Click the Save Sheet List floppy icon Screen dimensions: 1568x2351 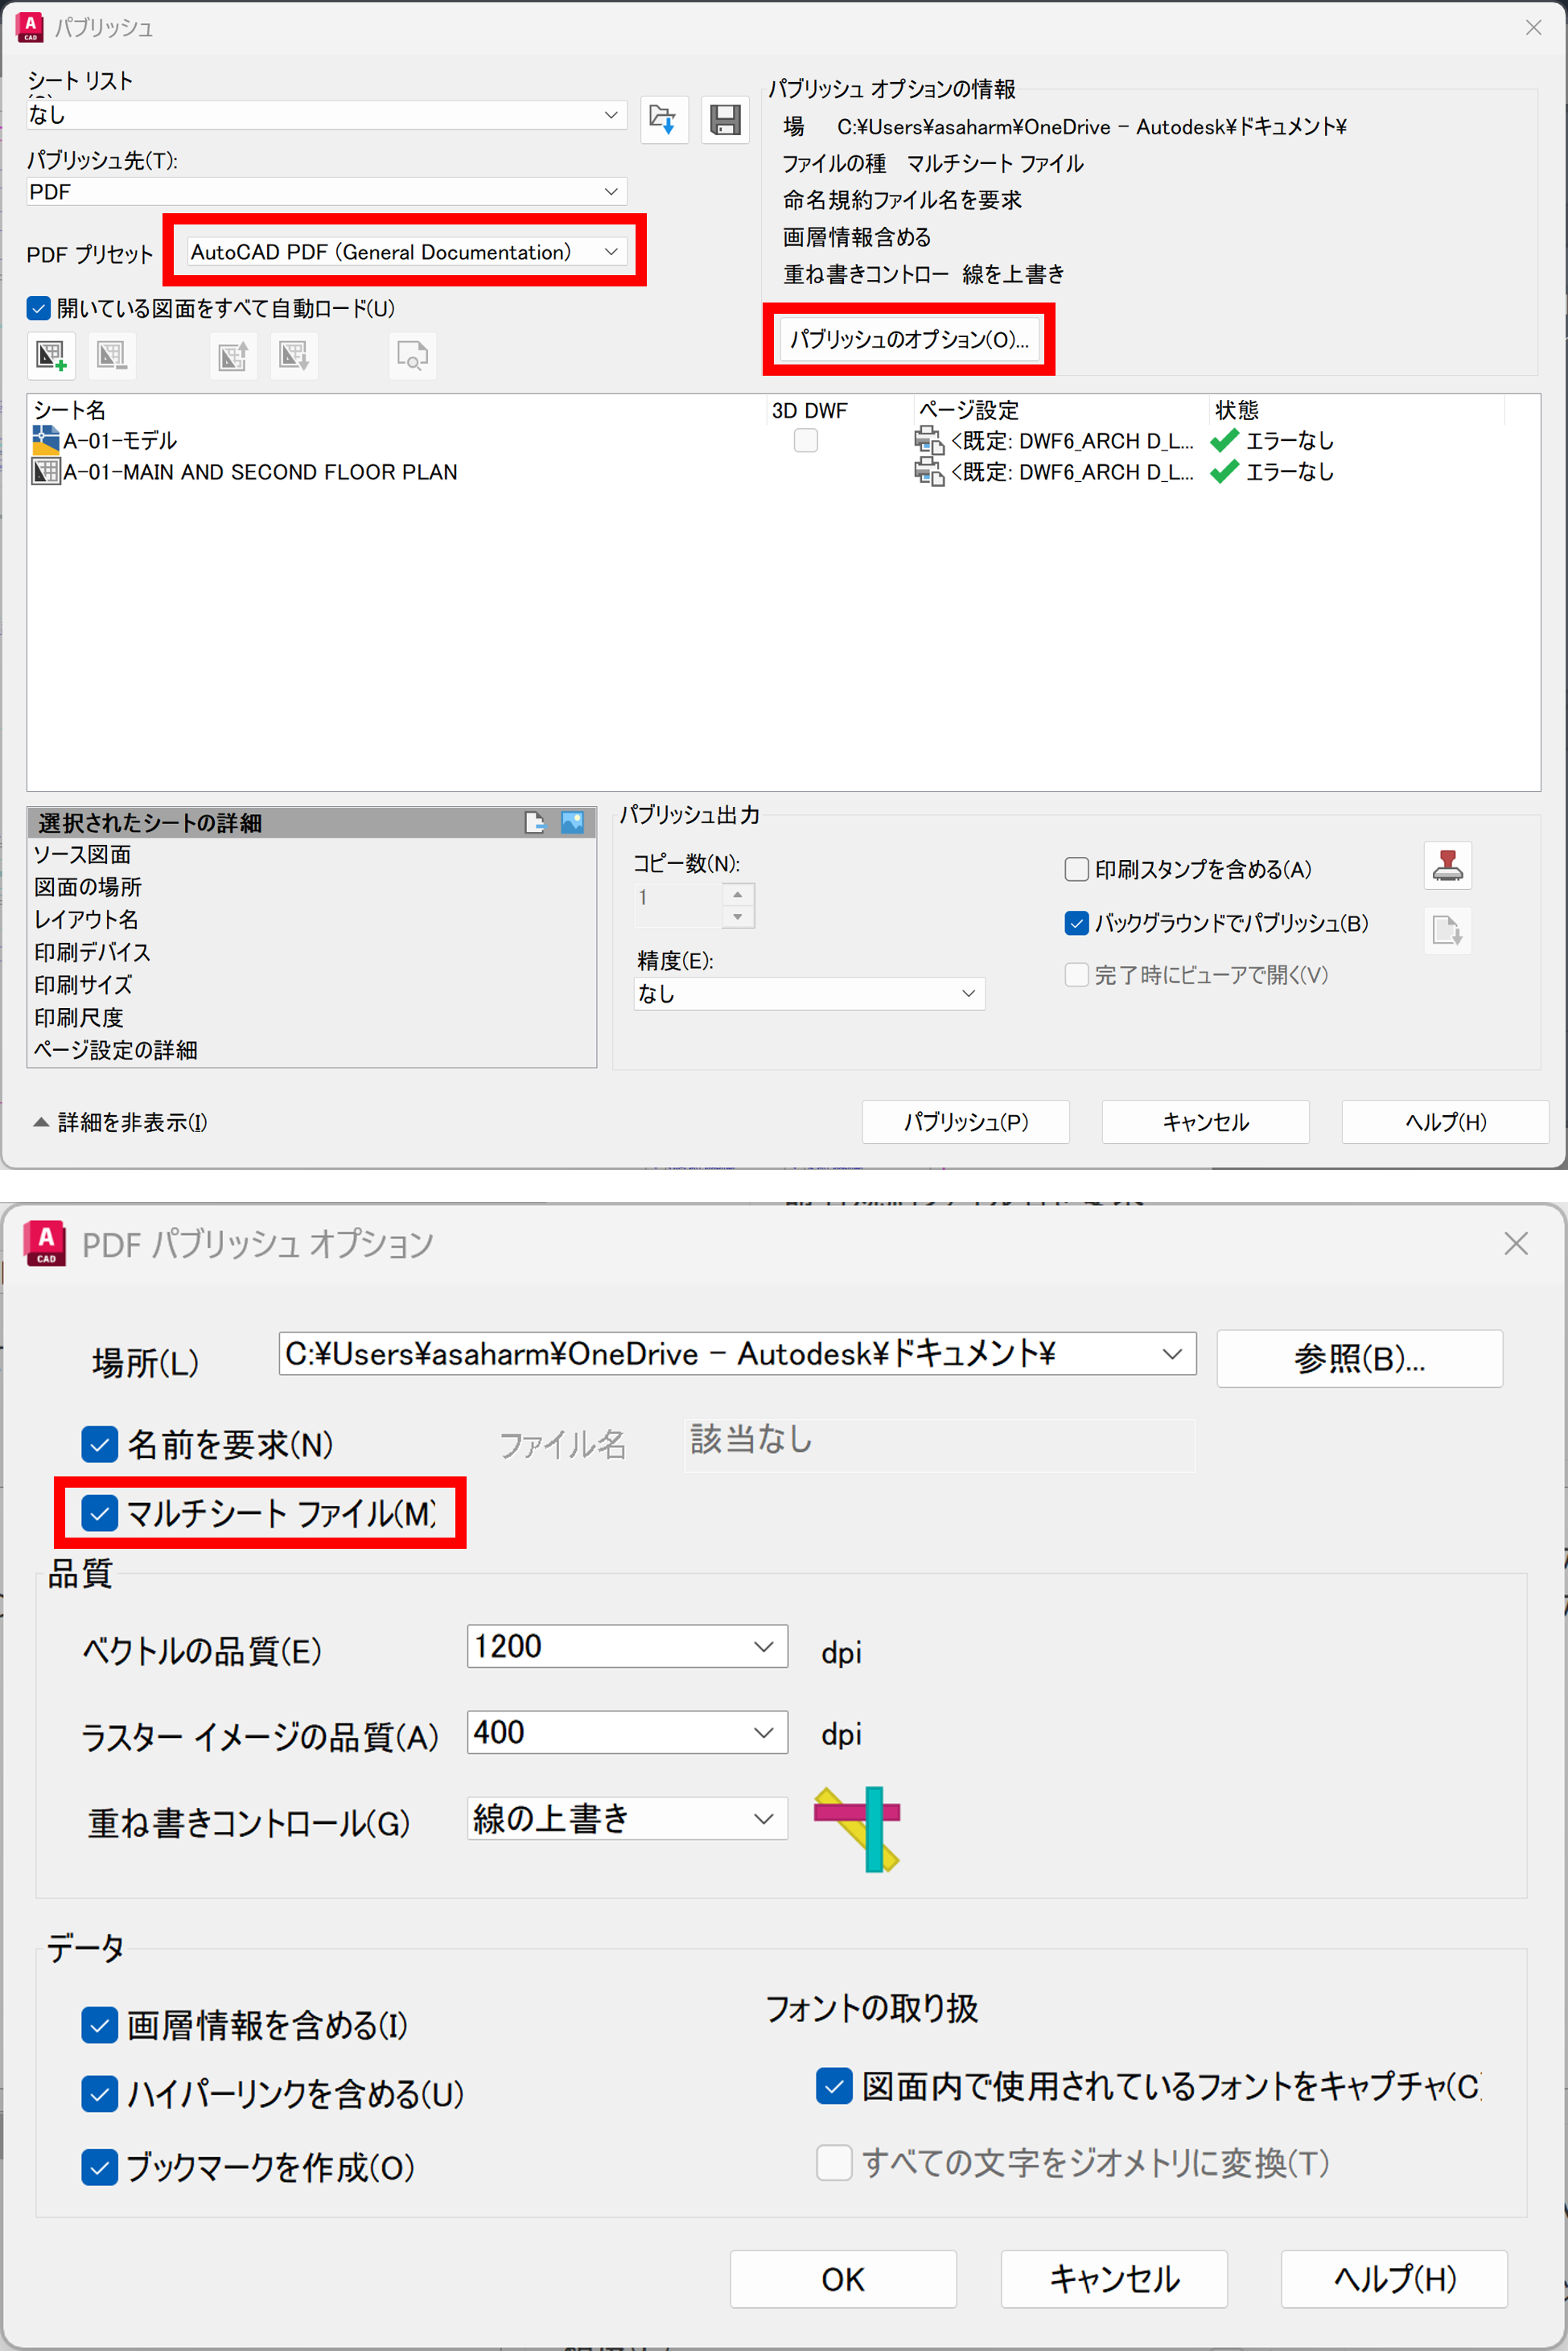(x=725, y=120)
